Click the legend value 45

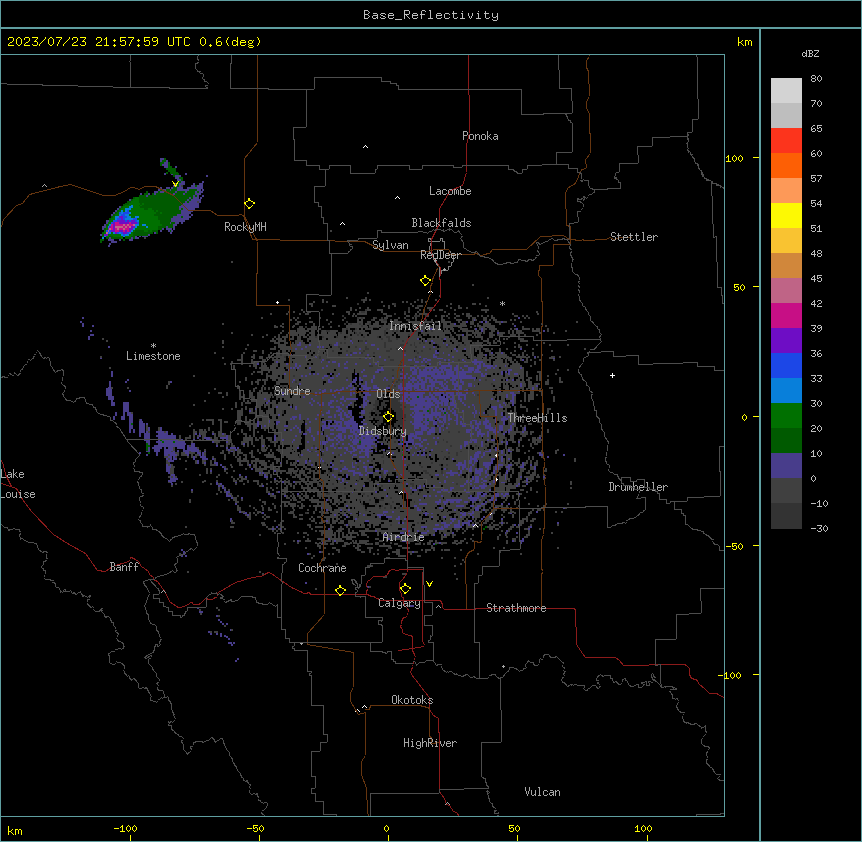click(816, 279)
